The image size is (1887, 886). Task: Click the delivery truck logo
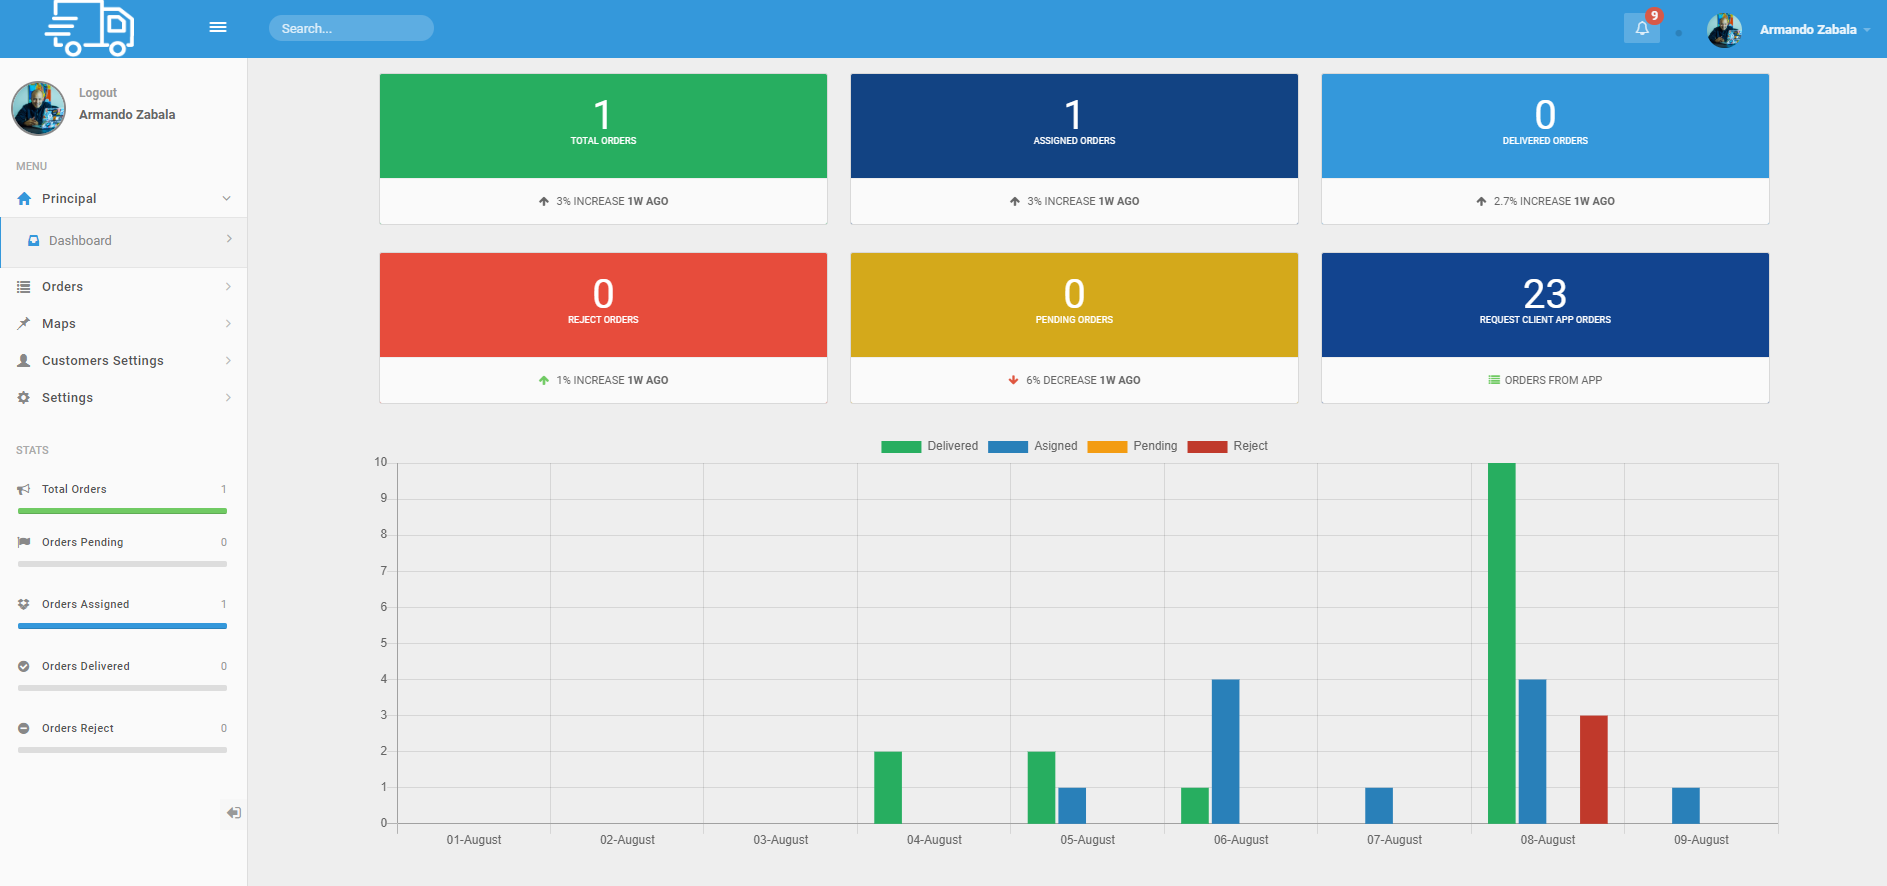tap(90, 28)
